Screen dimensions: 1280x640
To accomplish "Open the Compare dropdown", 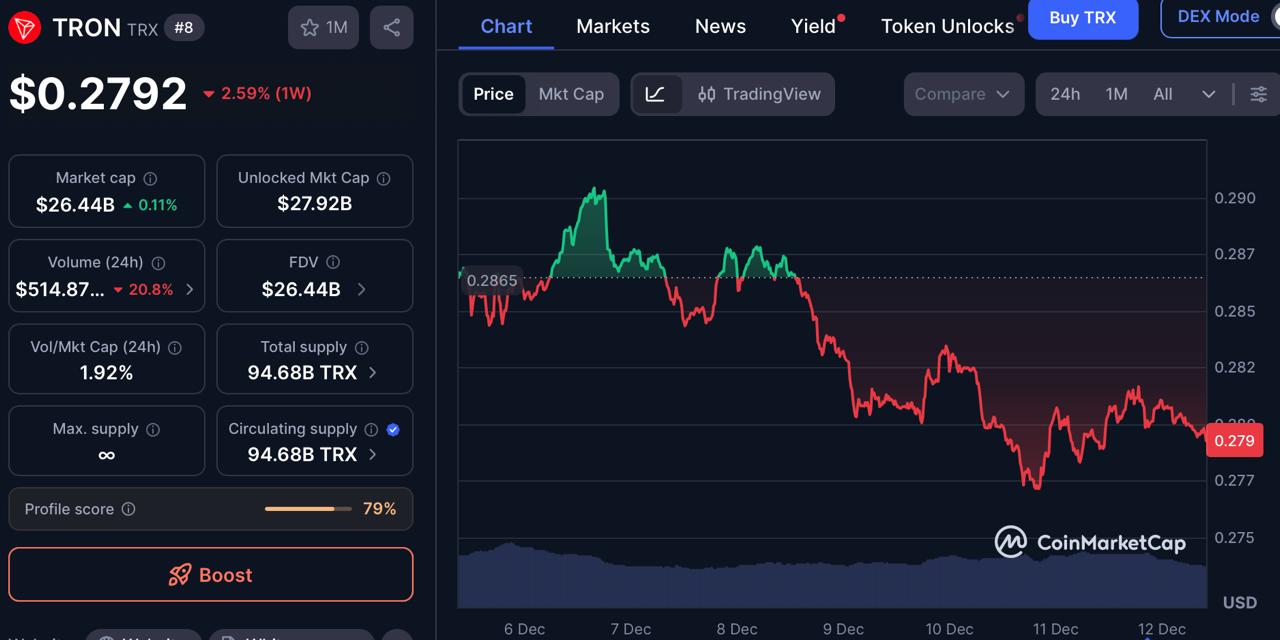I will 962,94.
